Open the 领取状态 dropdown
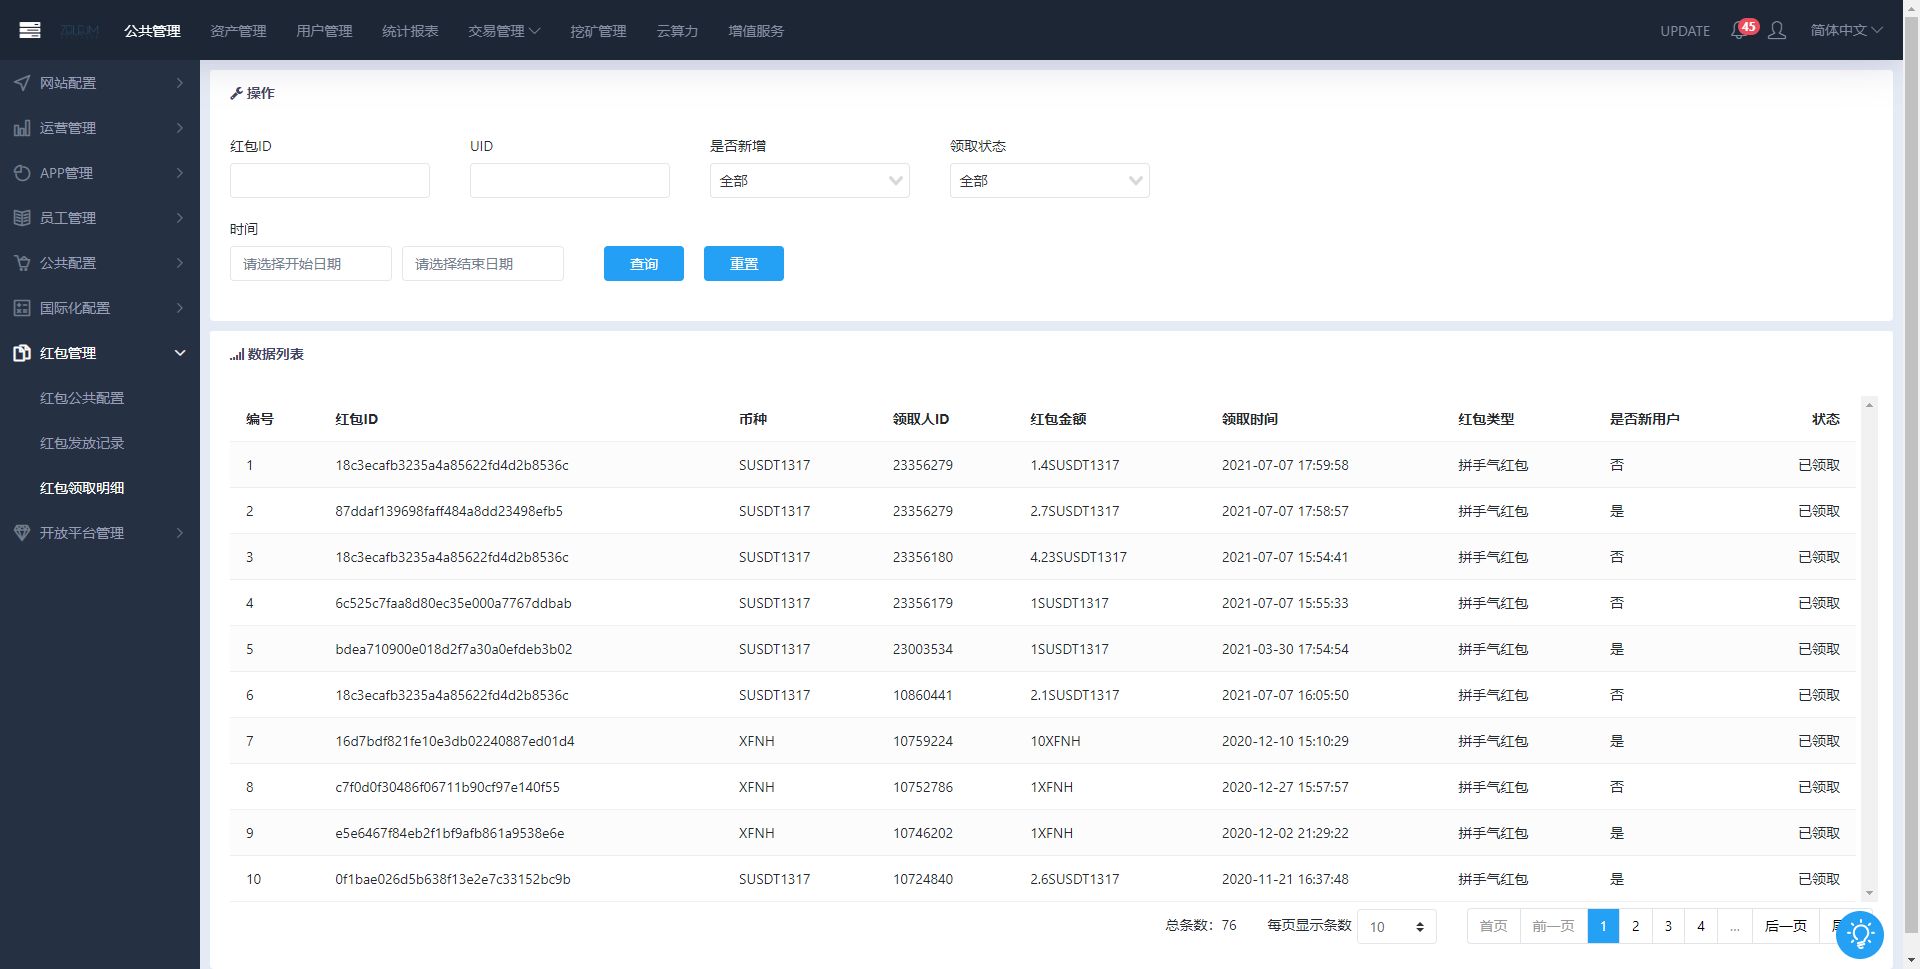Screen dimensions: 1920x969 [x=1050, y=181]
